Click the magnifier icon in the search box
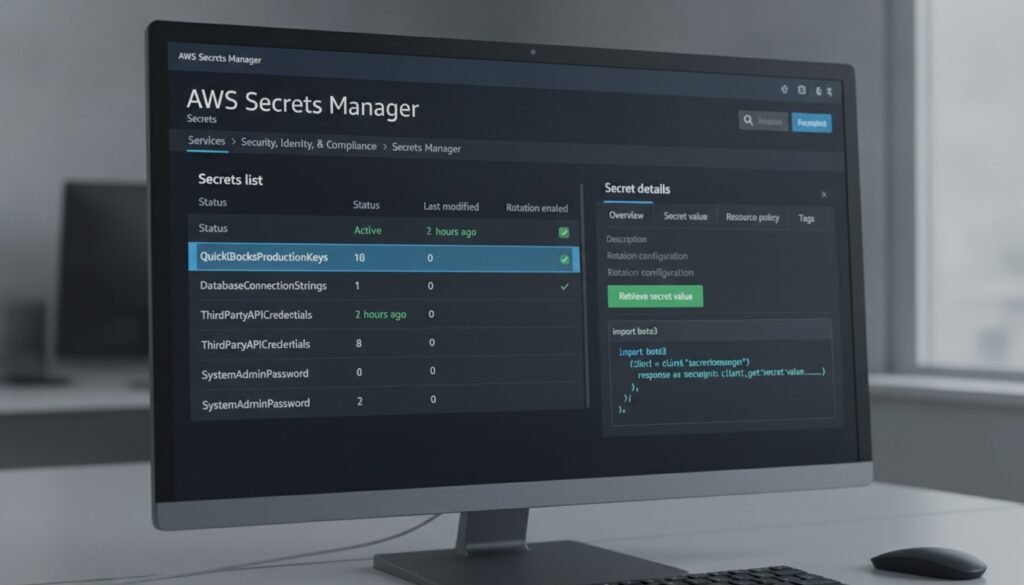Image resolution: width=1024 pixels, height=585 pixels. pyautogui.click(x=748, y=120)
